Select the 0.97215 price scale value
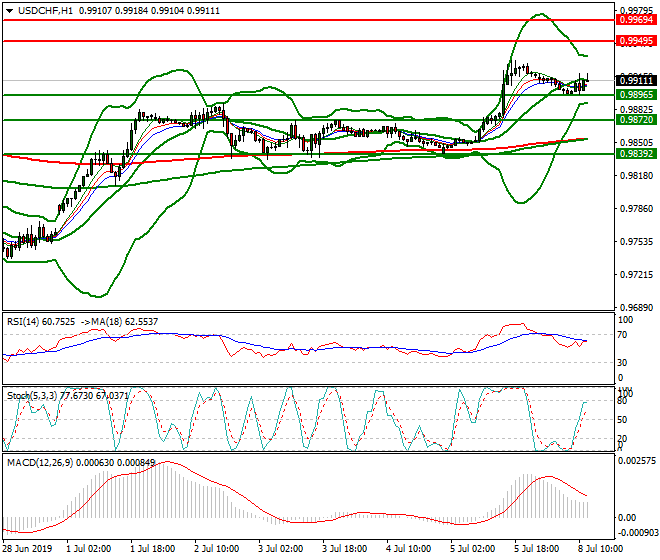Screen dimensions: 660x560 (x=637, y=275)
